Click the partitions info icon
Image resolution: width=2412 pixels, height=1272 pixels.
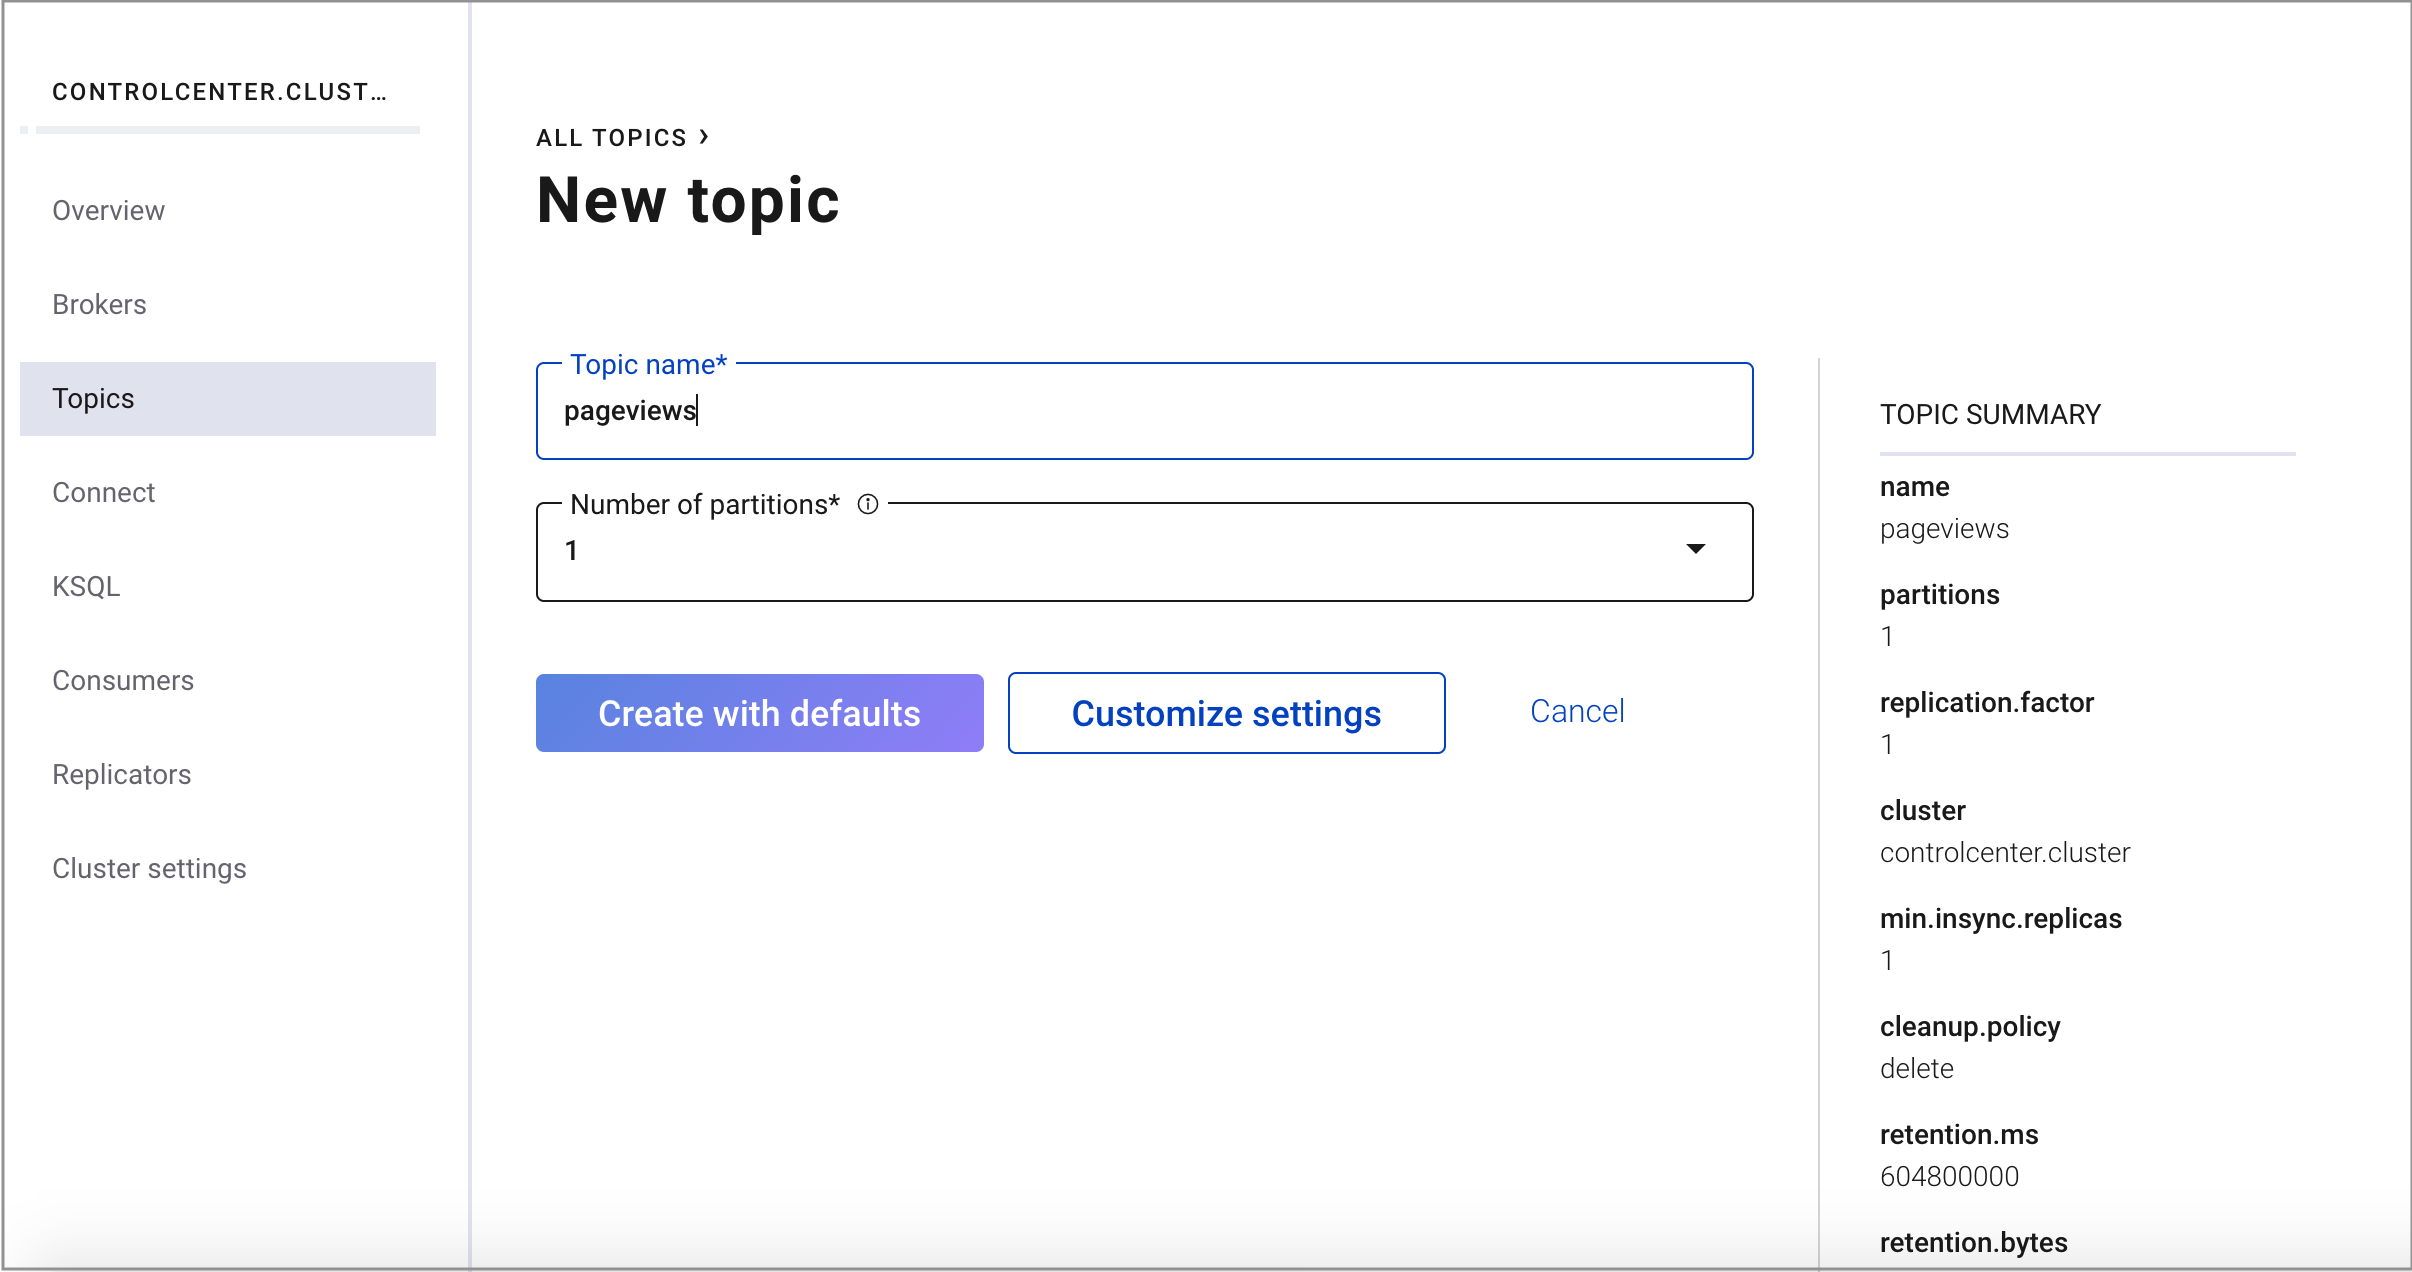pyautogui.click(x=867, y=505)
